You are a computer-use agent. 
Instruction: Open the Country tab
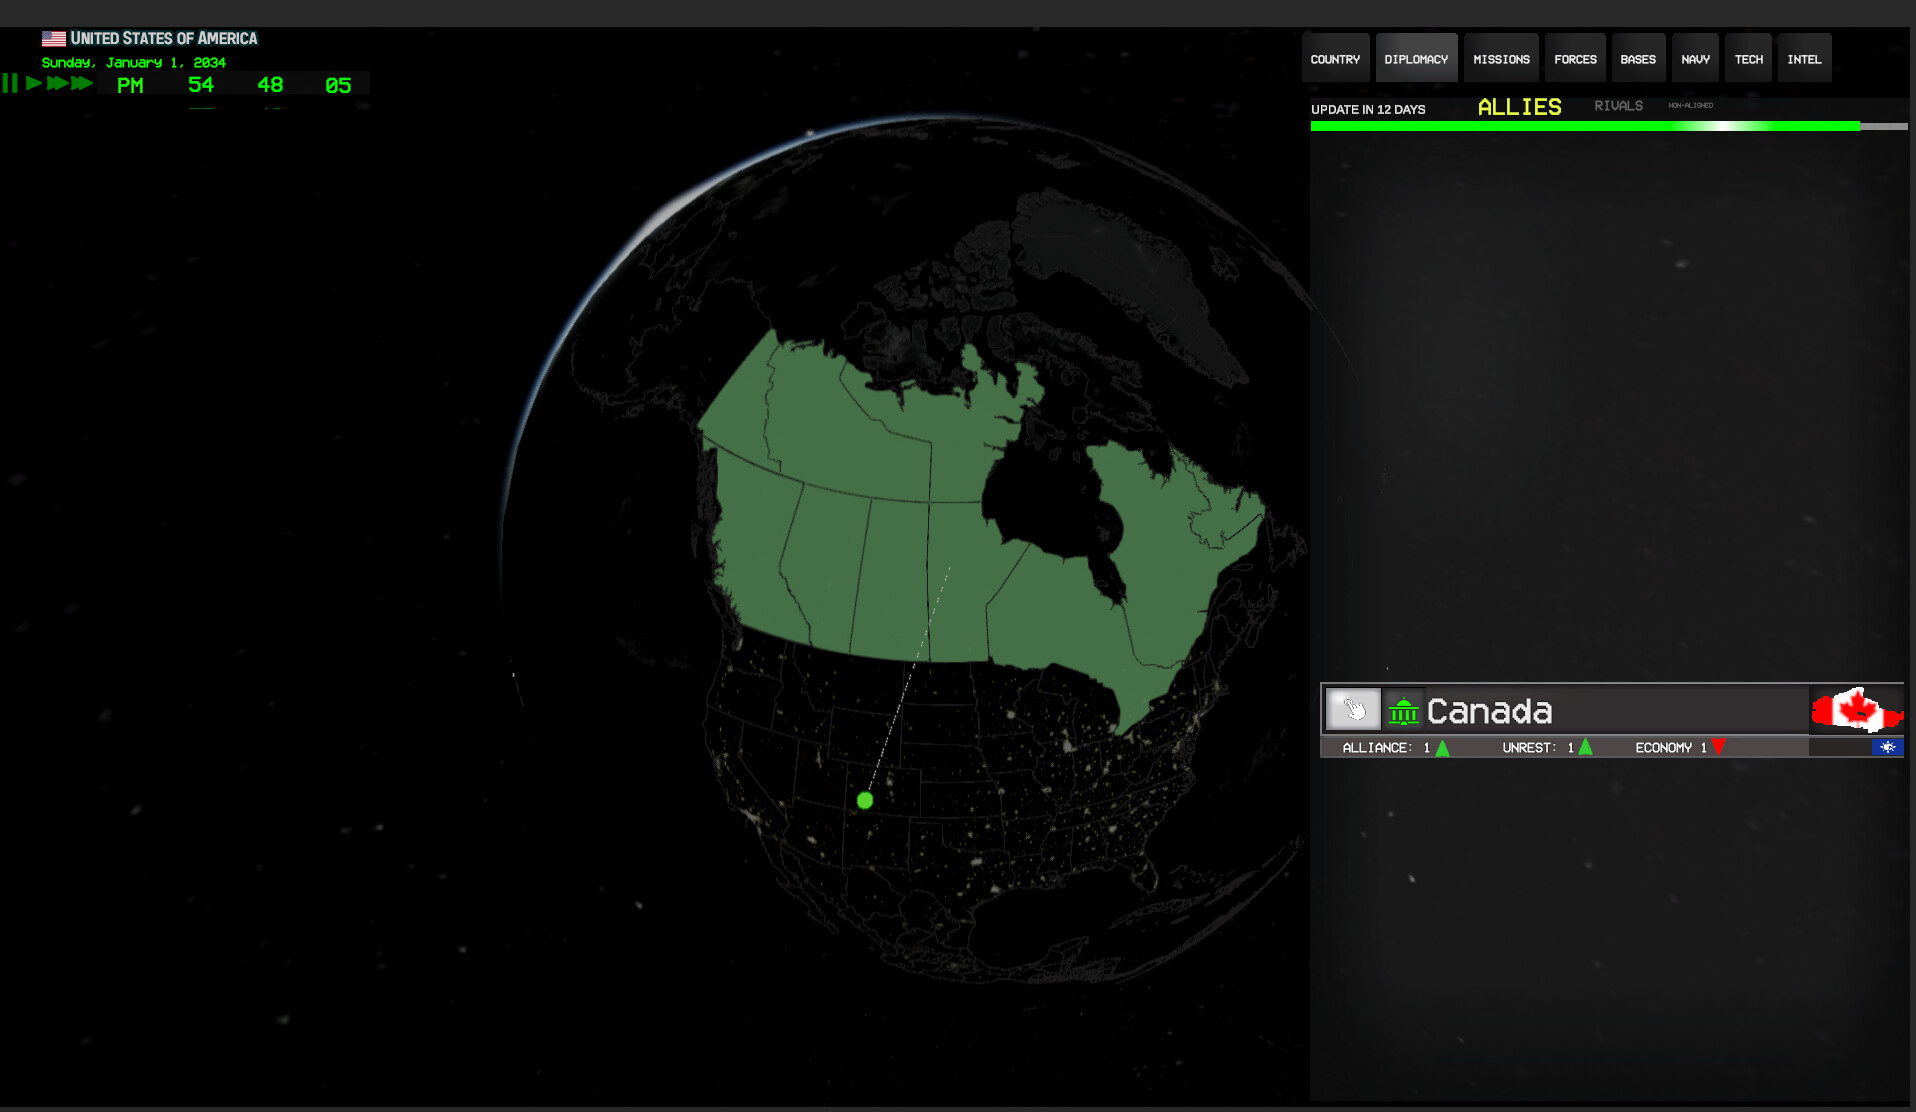tap(1335, 58)
